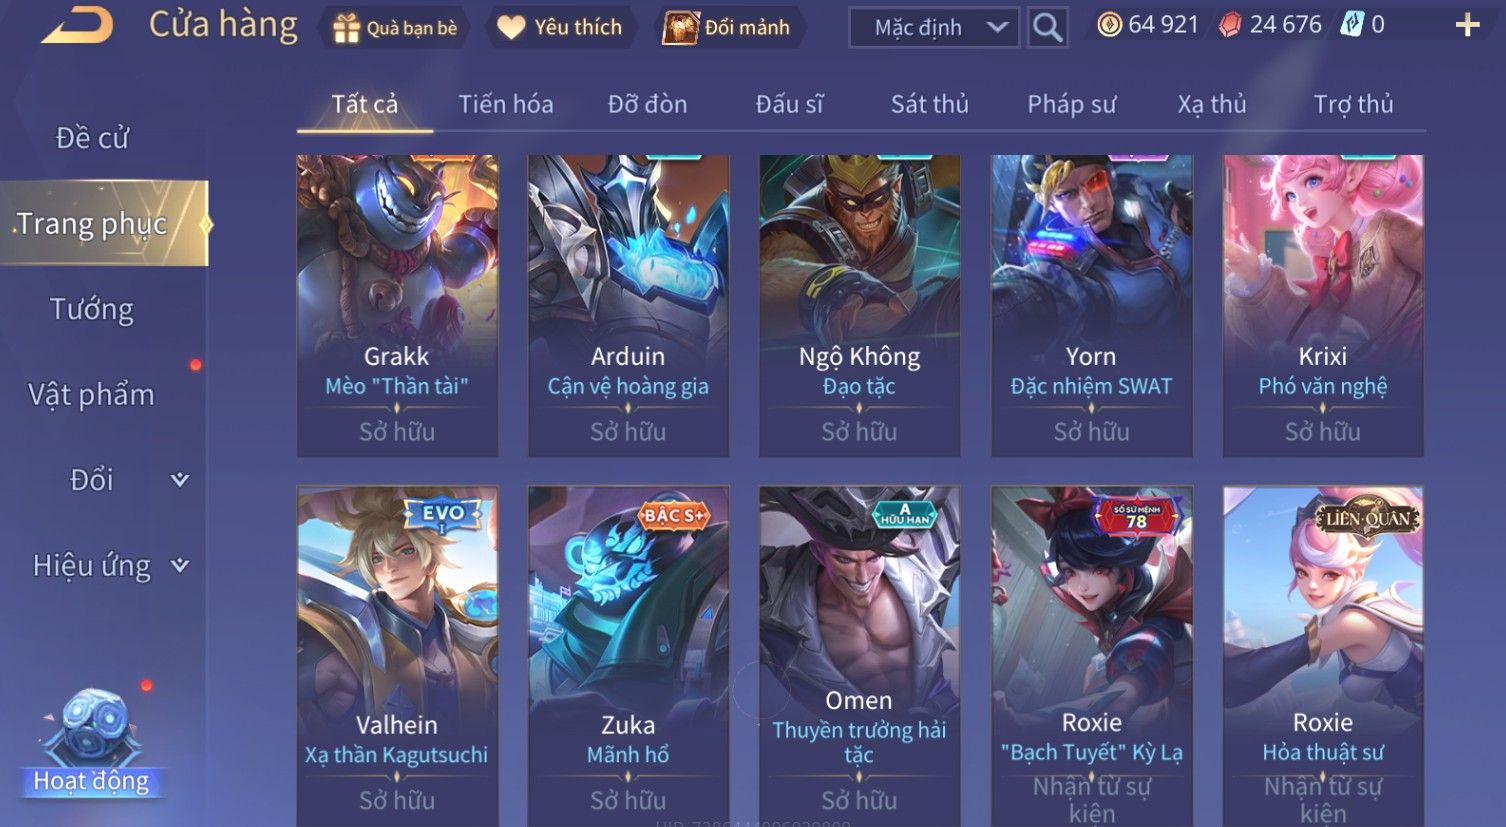Open the Yêu thích favorites heart
Viewport: 1506px width, 827px height.
(x=559, y=28)
